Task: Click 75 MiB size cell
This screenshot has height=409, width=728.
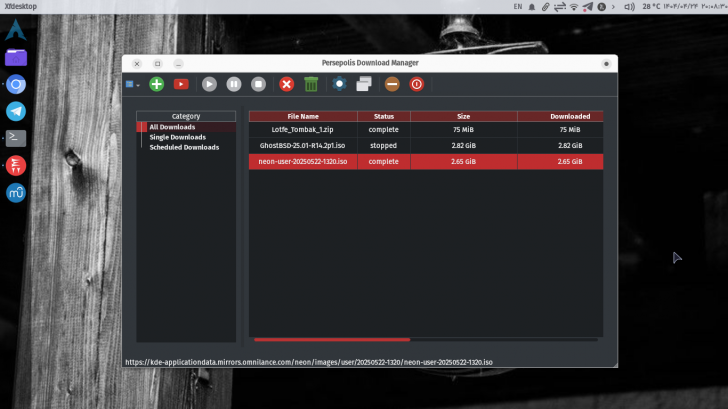Action: tap(463, 130)
